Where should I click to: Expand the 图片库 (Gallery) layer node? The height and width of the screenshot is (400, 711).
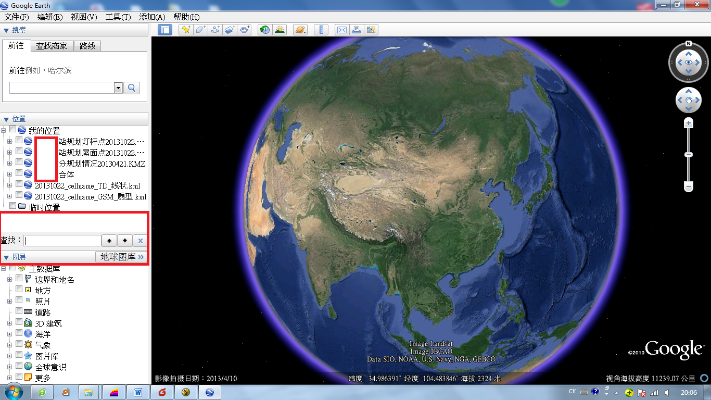coord(9,356)
